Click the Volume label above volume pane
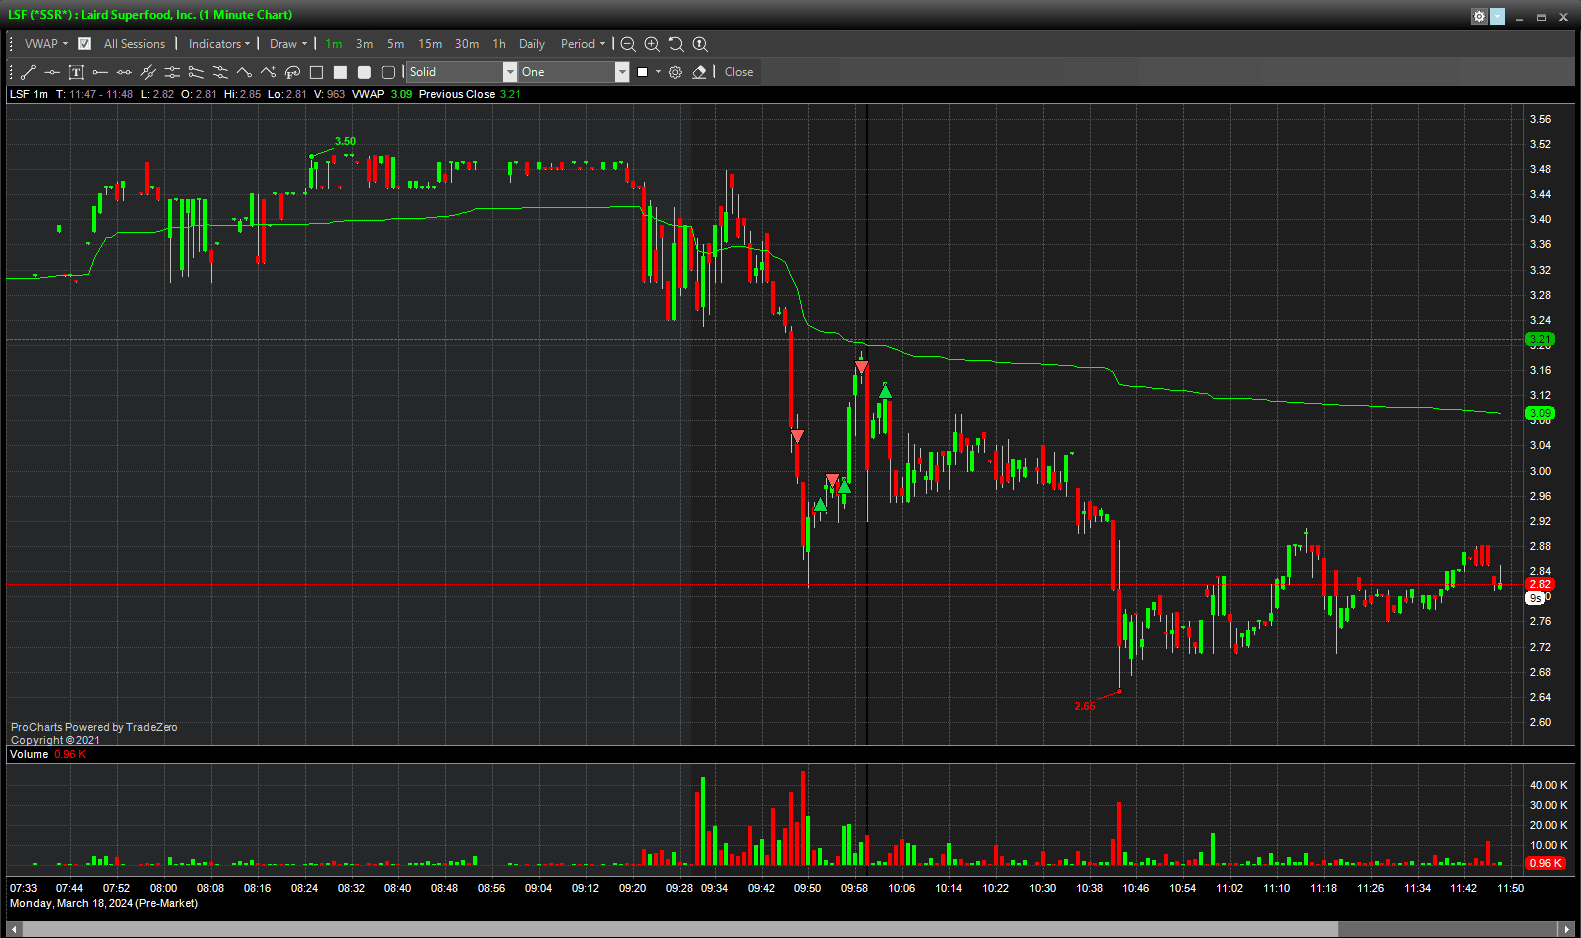The image size is (1581, 938). point(29,754)
